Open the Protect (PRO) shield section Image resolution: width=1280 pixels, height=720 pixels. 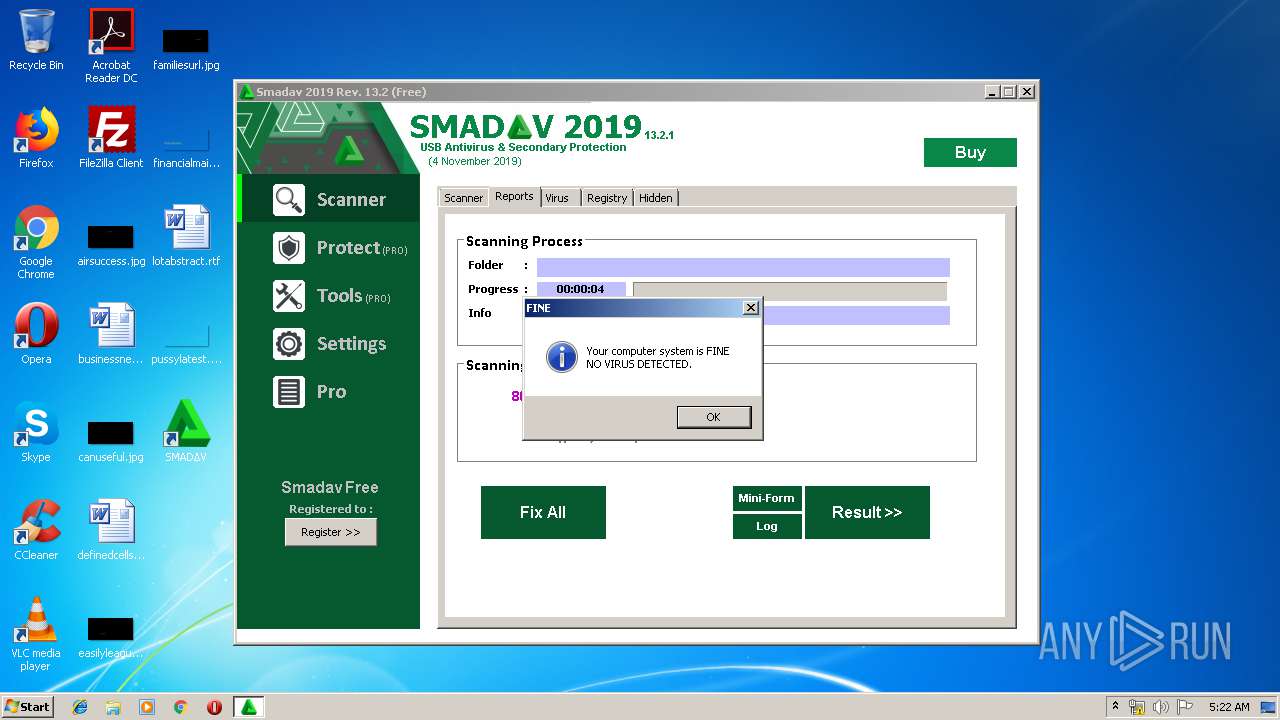(329, 247)
